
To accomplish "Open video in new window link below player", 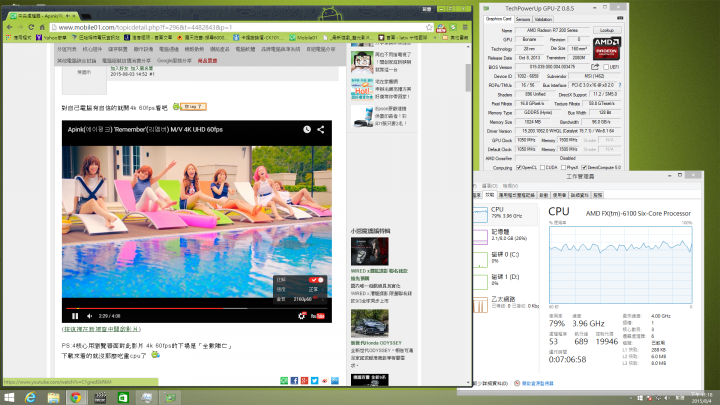I will pyautogui.click(x=101, y=329).
